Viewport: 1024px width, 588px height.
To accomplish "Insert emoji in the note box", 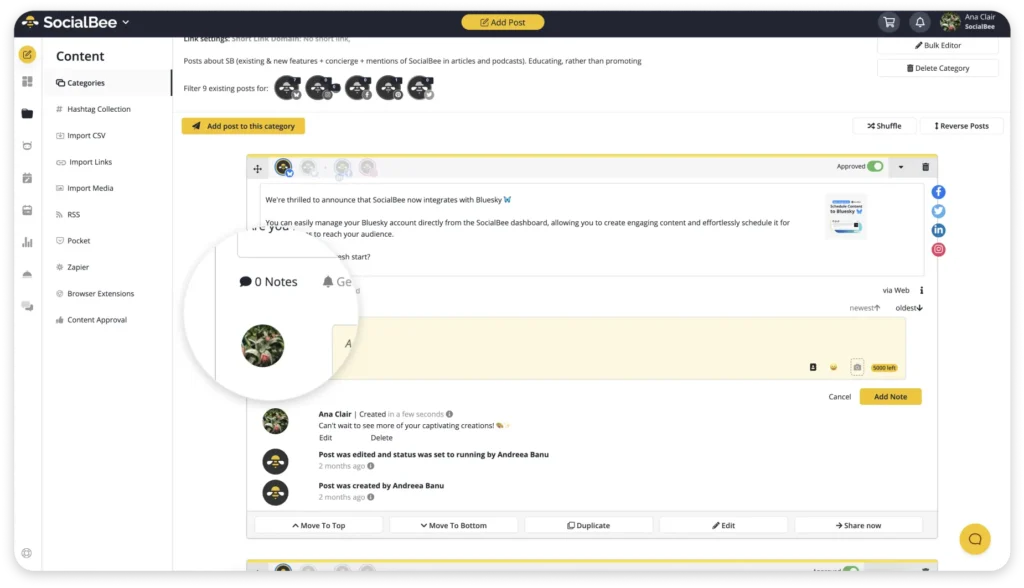I will tap(833, 367).
